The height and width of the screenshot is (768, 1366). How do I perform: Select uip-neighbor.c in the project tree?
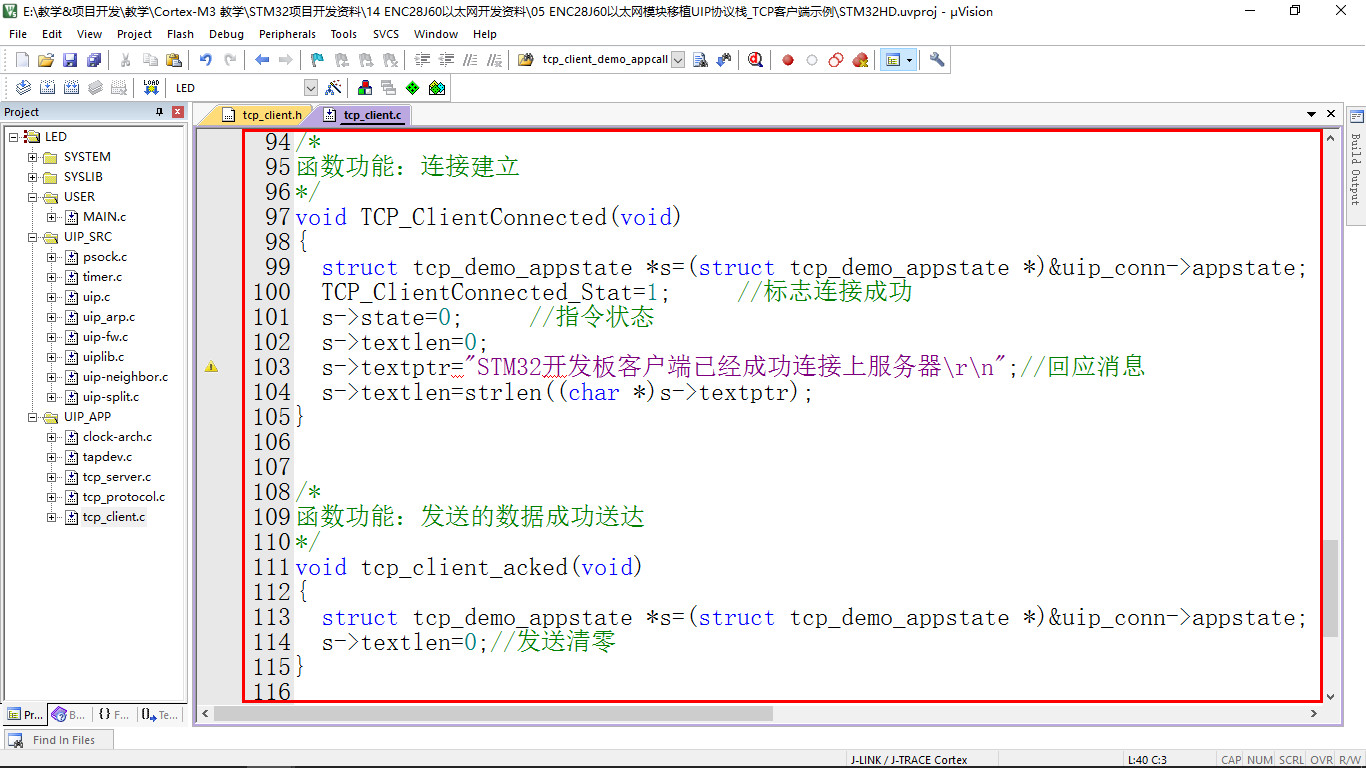tap(125, 377)
